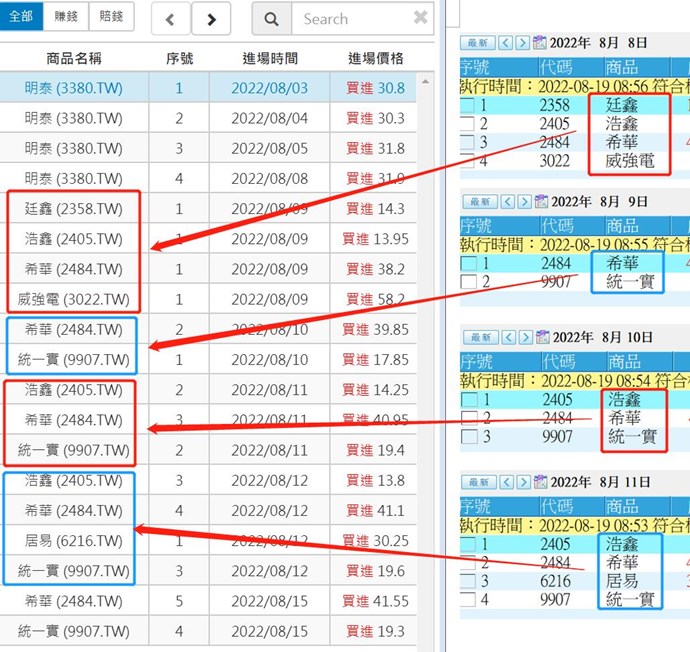The height and width of the screenshot is (652, 690).
Task: Select checkbox for 6216 居易 row
Action: [468, 581]
